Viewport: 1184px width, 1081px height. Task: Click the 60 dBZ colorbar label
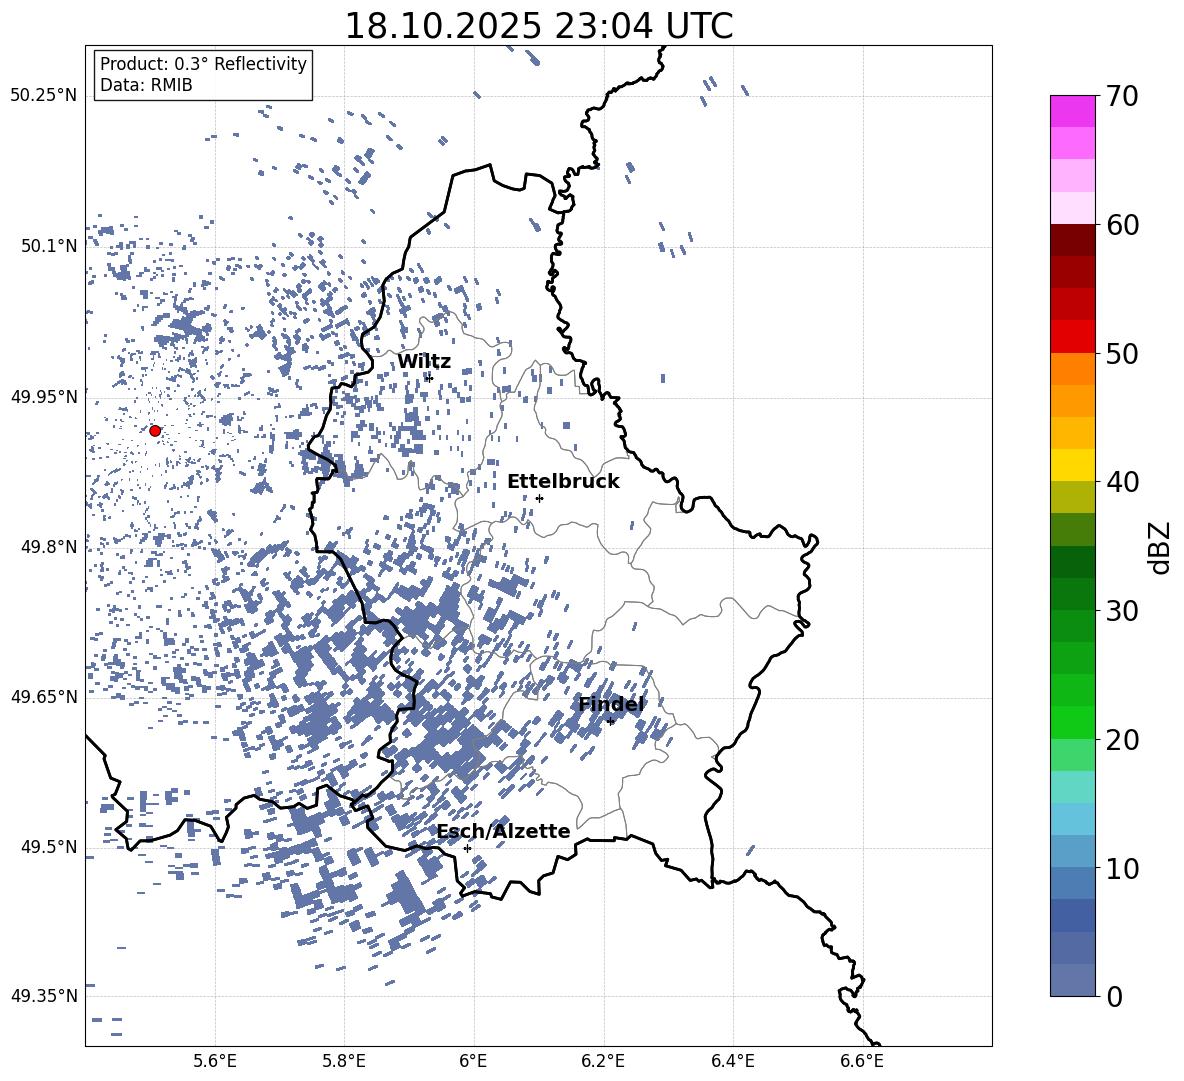click(1122, 225)
